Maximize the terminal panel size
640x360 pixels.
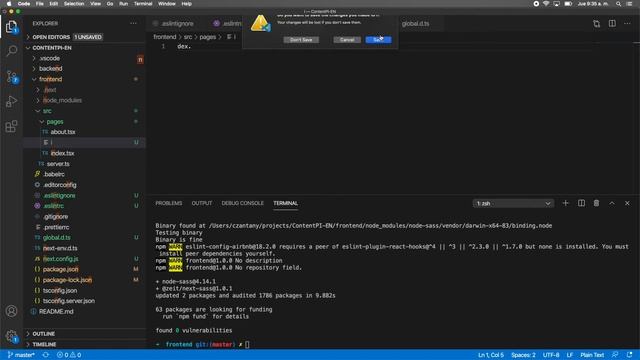point(612,203)
